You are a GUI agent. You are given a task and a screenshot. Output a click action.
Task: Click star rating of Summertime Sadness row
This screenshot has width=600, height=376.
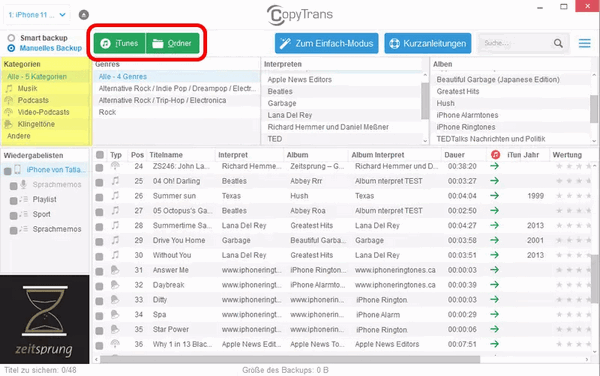pyautogui.click(x=574, y=226)
